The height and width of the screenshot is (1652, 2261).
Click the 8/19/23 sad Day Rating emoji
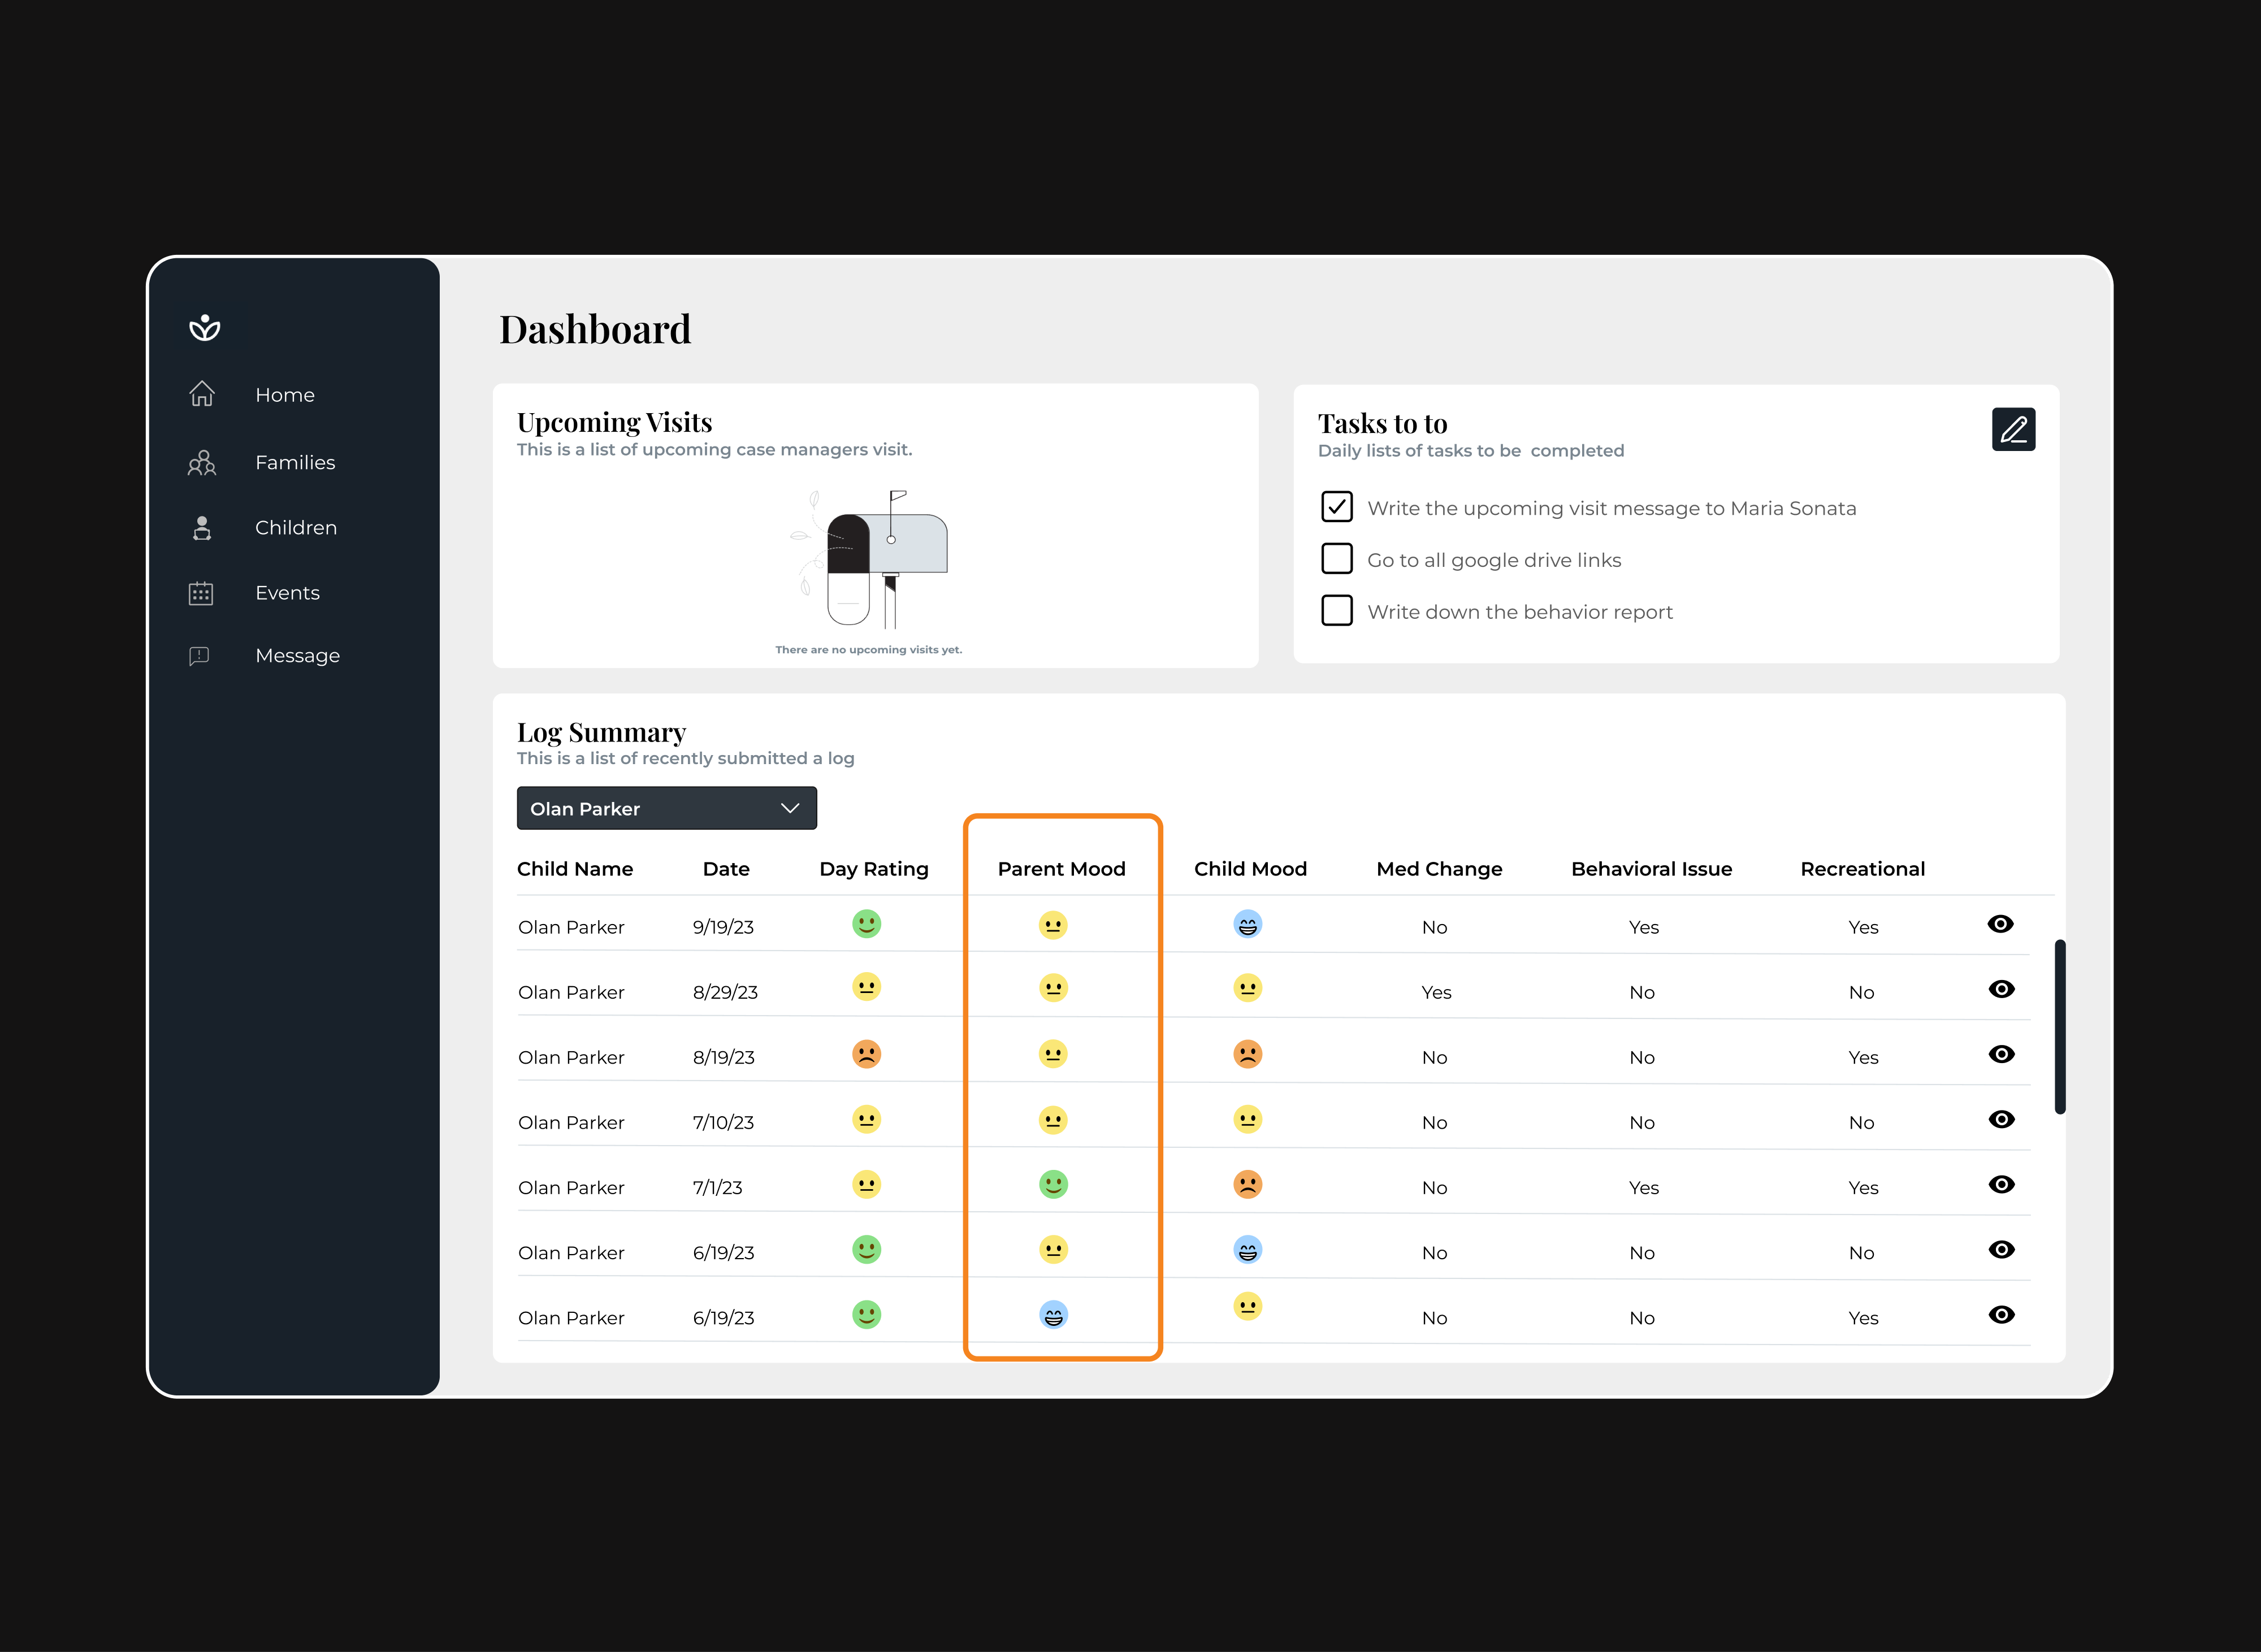point(866,1054)
